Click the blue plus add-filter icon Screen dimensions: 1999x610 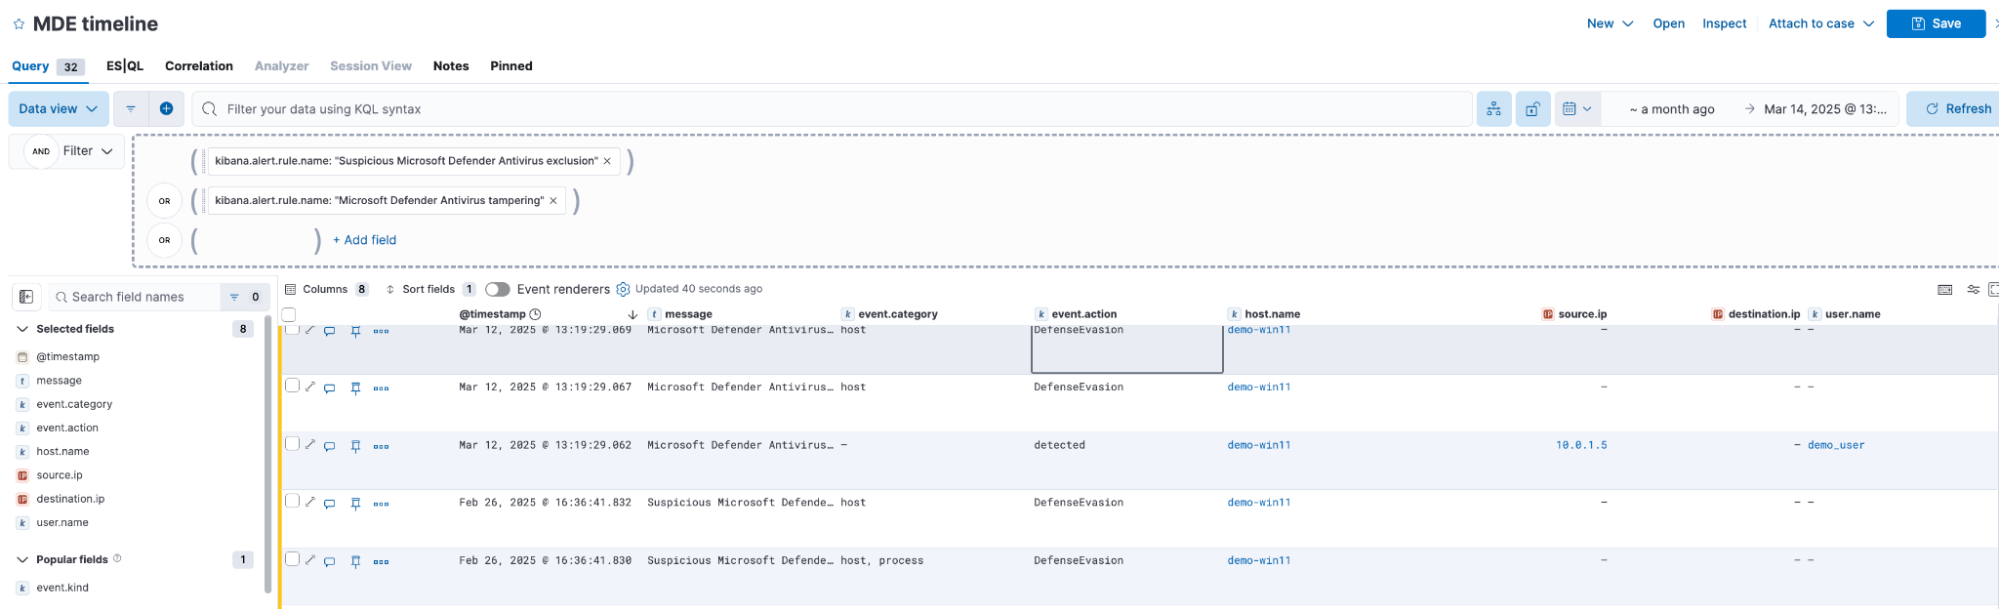click(x=166, y=109)
